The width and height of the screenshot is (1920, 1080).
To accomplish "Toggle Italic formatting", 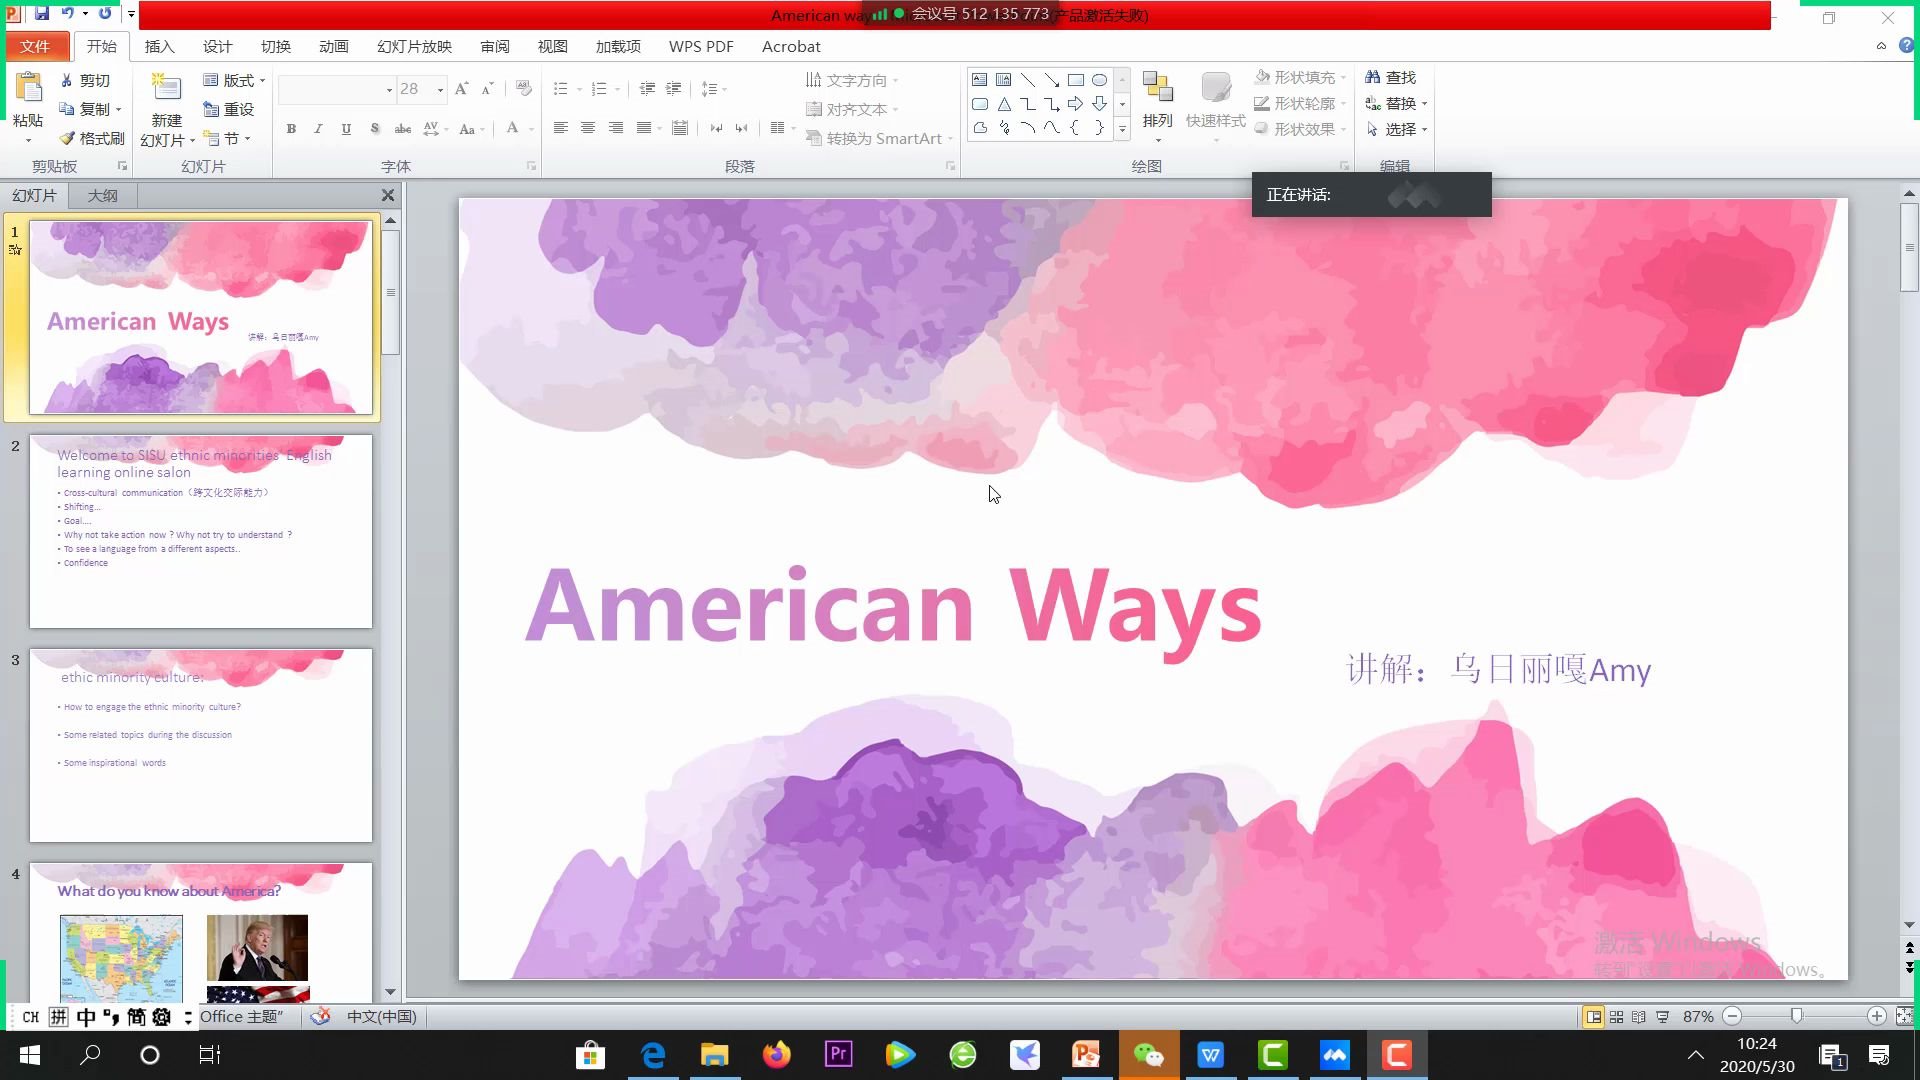I will (x=318, y=128).
